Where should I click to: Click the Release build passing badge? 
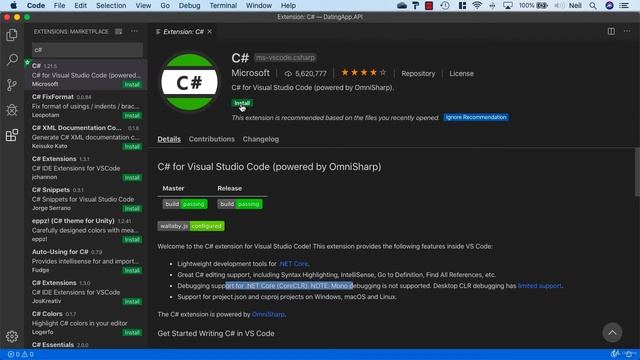[x=240, y=204]
